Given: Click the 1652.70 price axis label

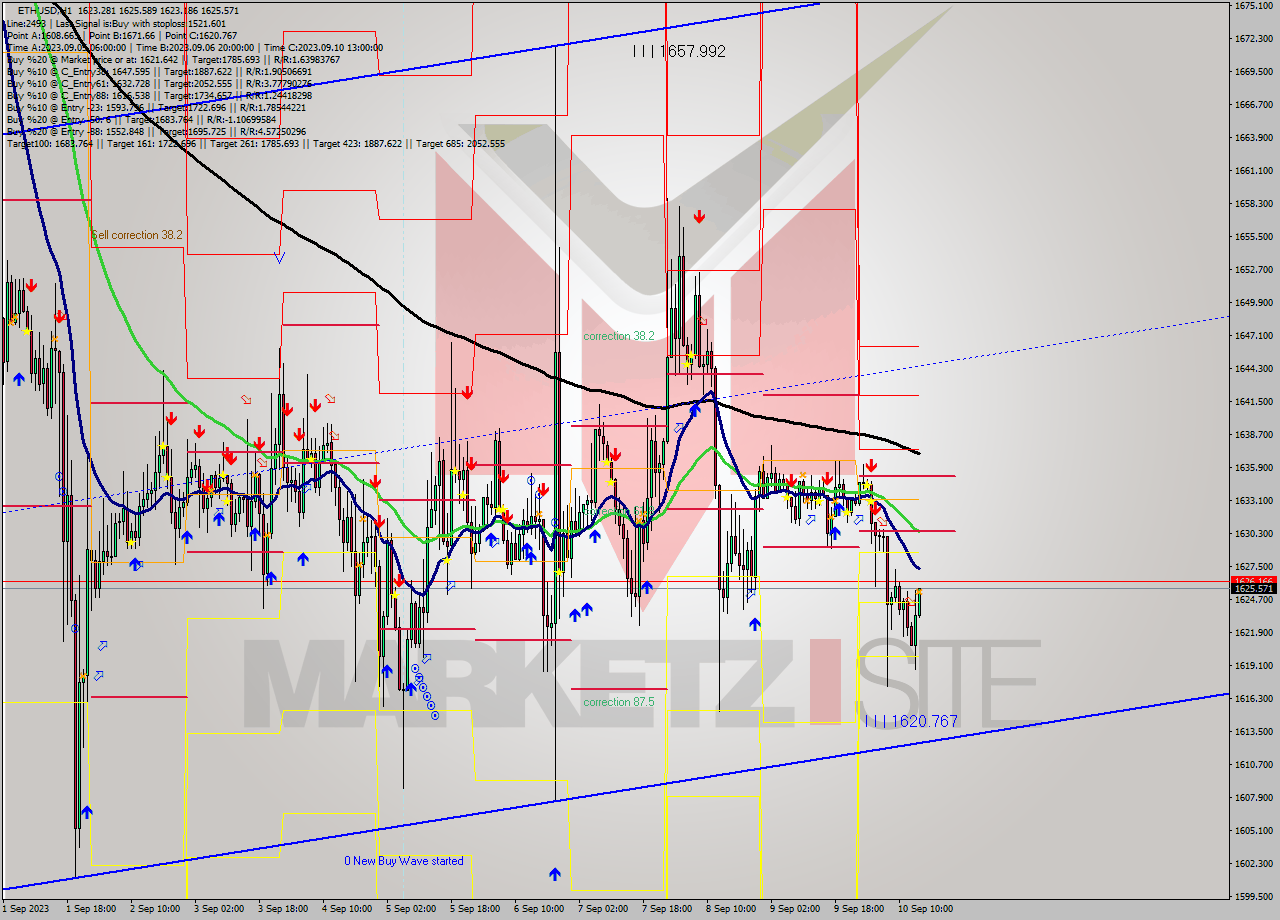Looking at the screenshot, I should tap(1253, 270).
